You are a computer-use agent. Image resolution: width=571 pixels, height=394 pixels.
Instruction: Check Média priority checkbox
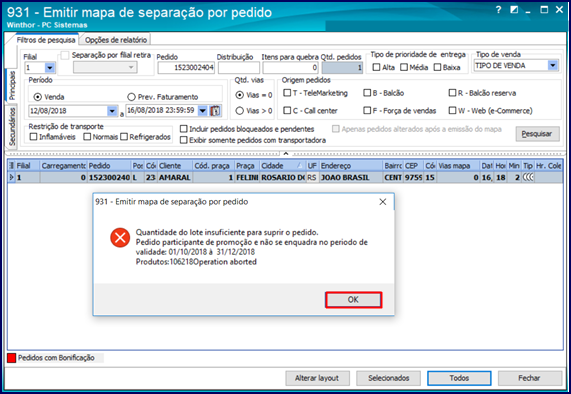pyautogui.click(x=404, y=67)
